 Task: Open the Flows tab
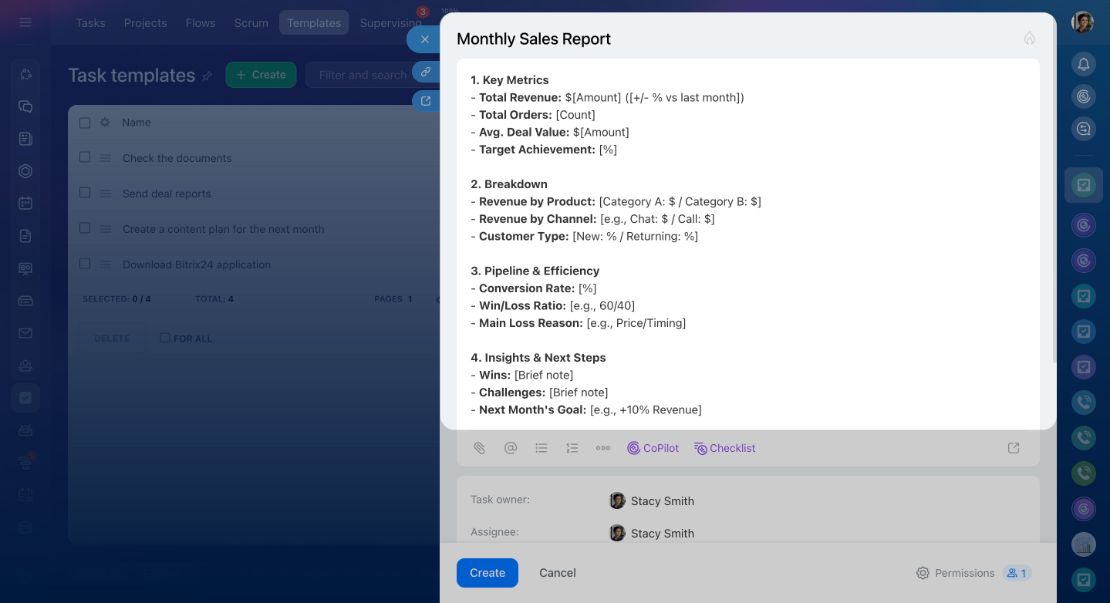(200, 23)
